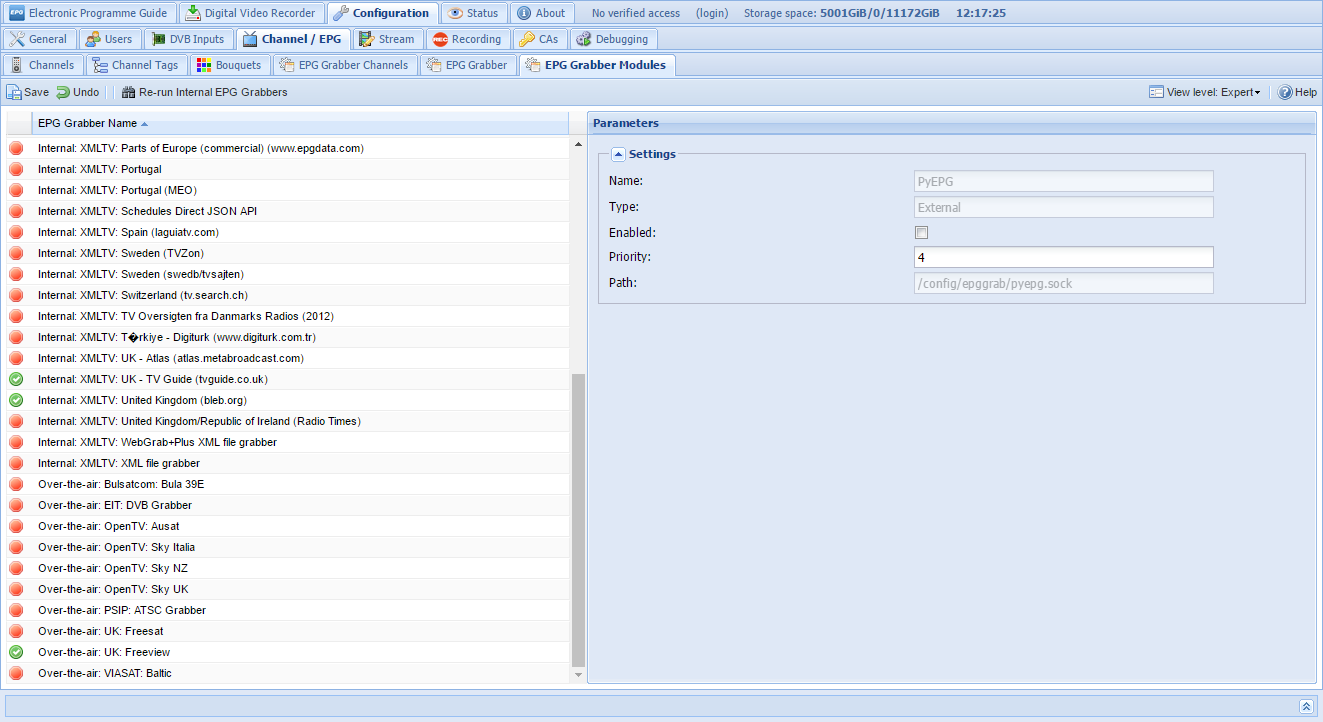This screenshot has width=1323, height=722.
Task: Select the Digiturk grabber row
Action: (x=288, y=337)
